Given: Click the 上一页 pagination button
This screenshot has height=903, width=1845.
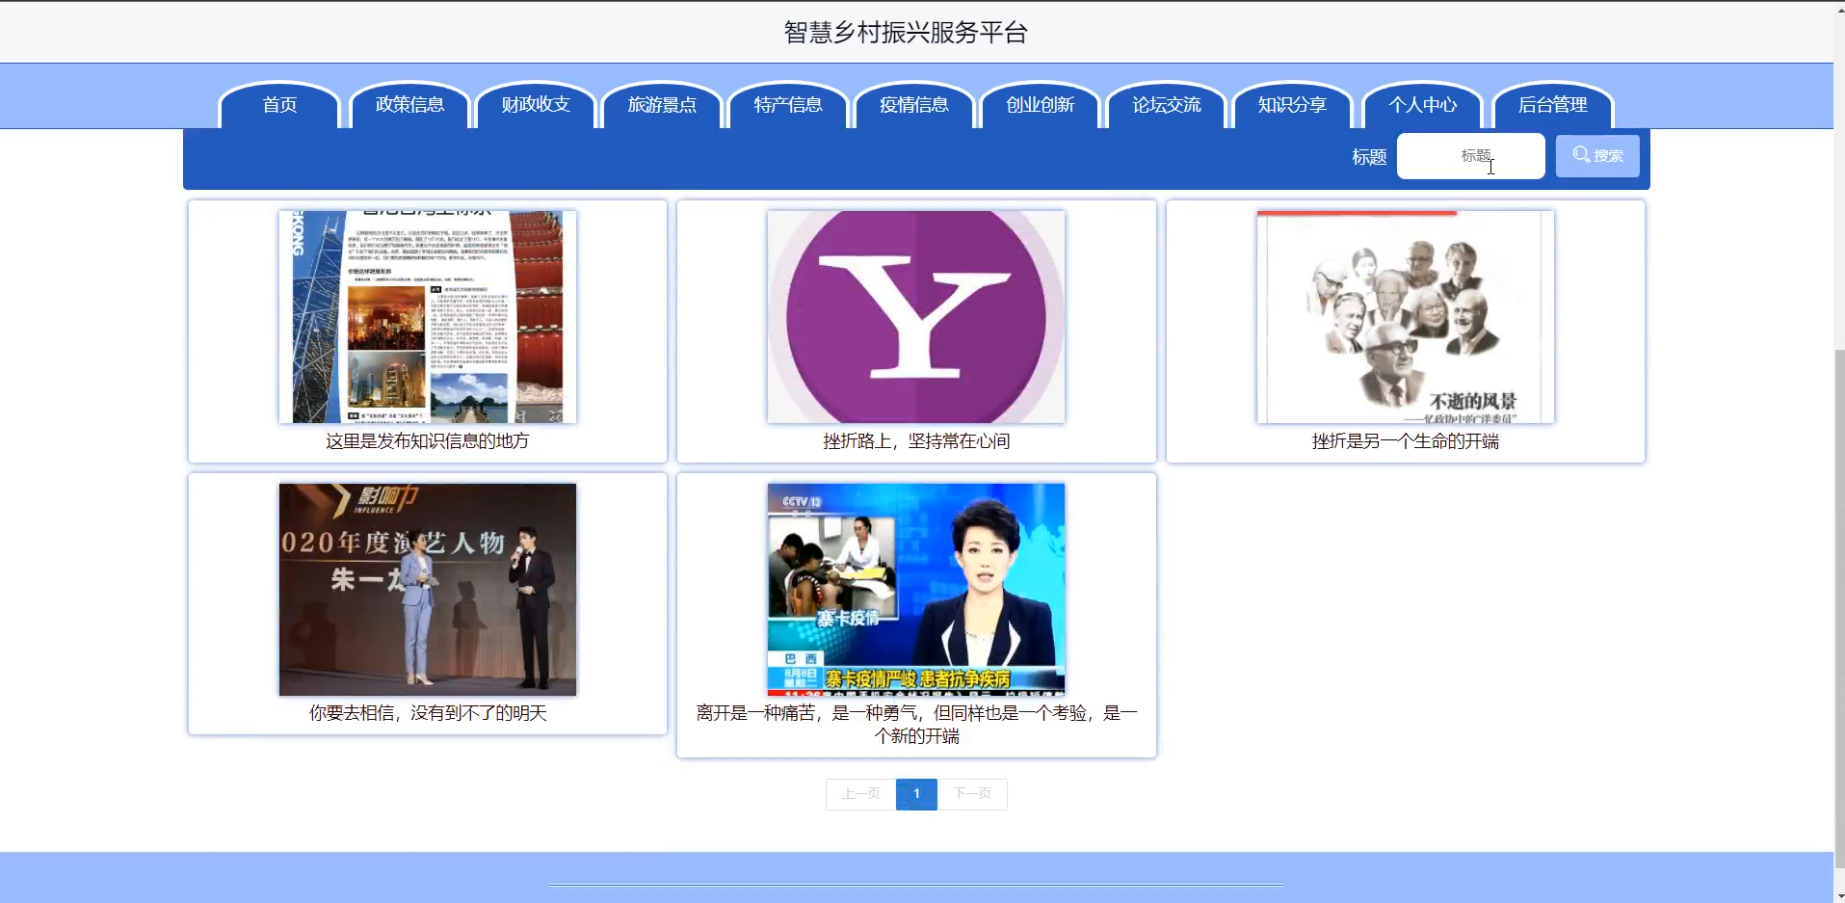Looking at the screenshot, I should (861, 794).
